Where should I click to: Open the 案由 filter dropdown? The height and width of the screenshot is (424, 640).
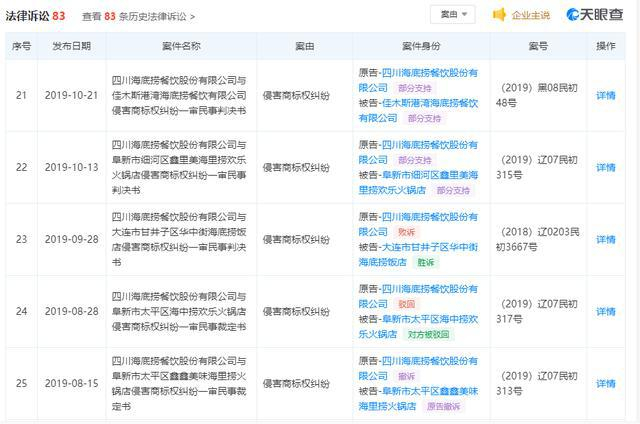453,15
